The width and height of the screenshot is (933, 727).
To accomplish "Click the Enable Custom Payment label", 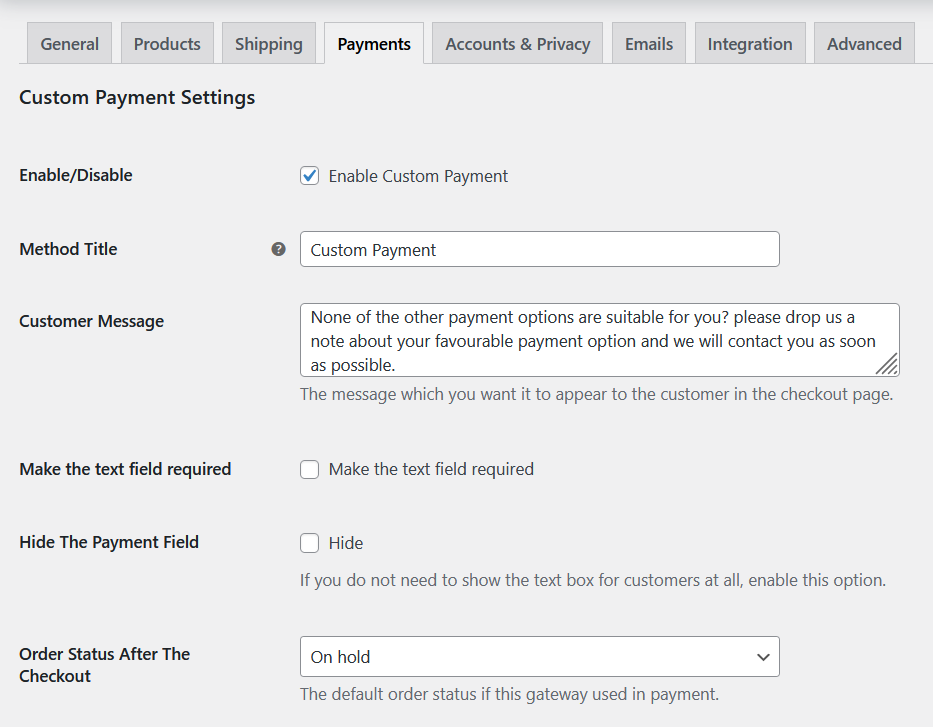I will click(418, 176).
